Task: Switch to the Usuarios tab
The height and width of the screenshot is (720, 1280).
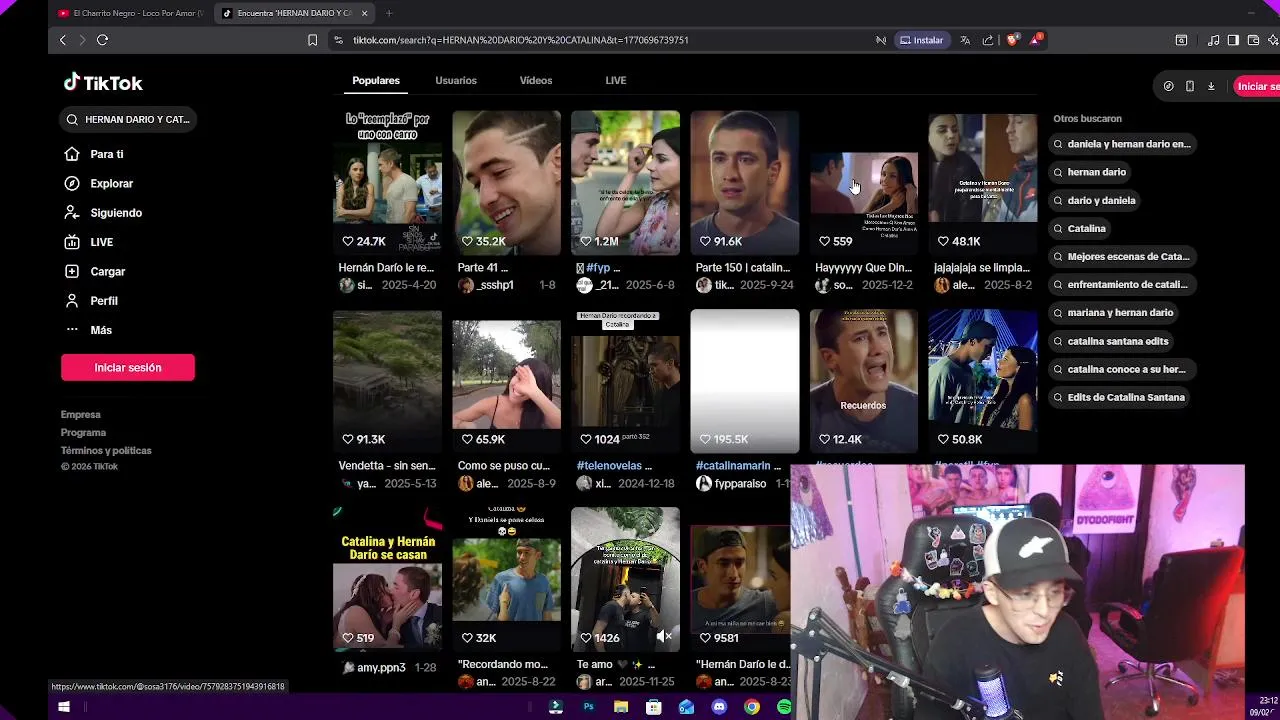Action: [x=456, y=80]
